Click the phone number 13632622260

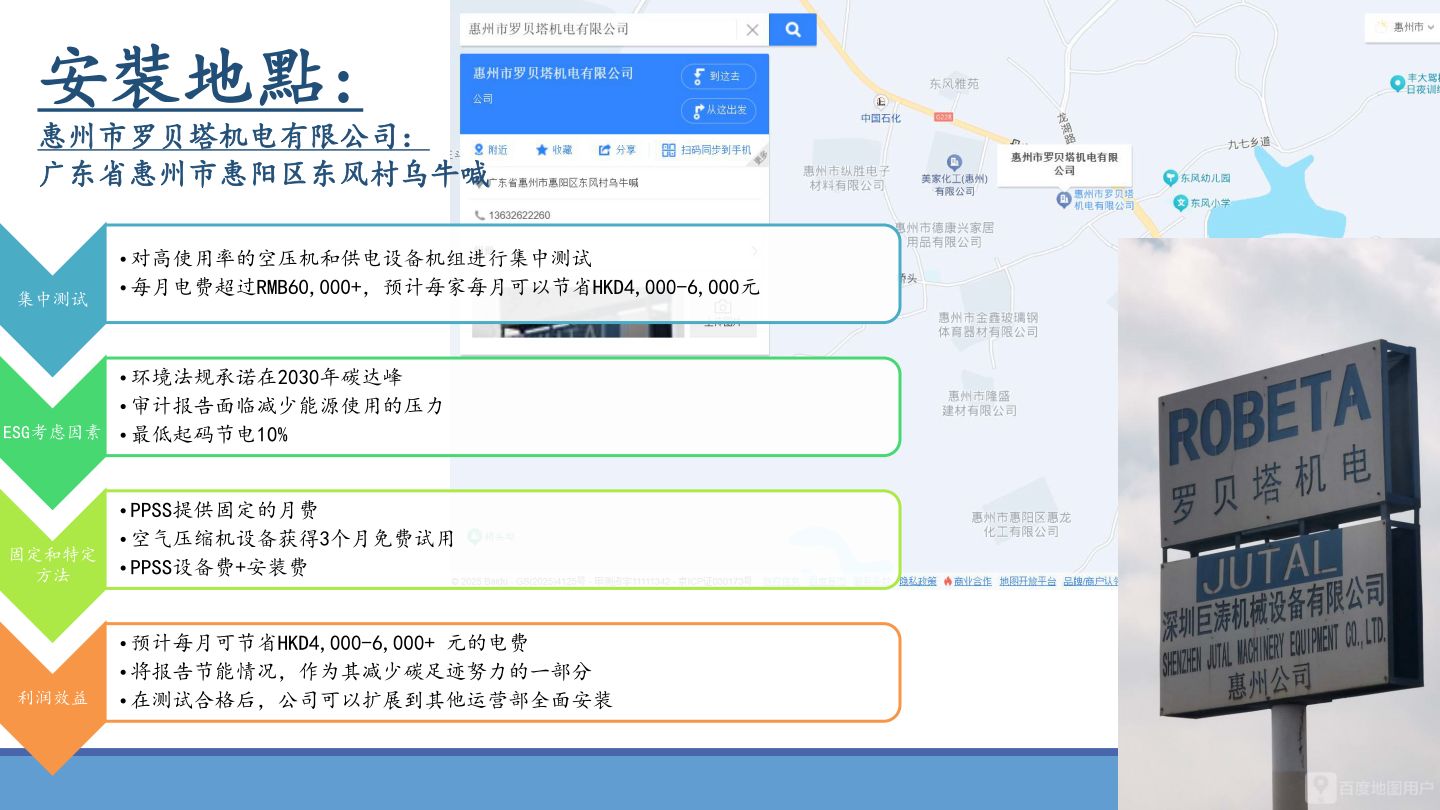(519, 215)
